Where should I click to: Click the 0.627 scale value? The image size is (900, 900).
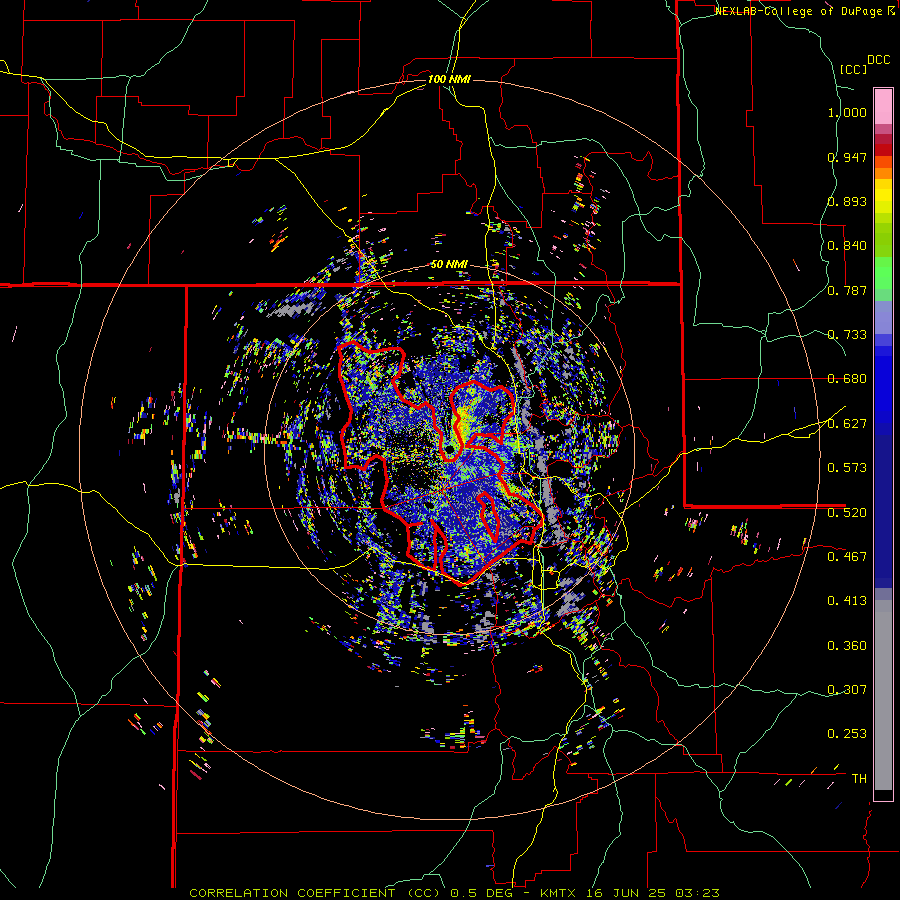847,424
